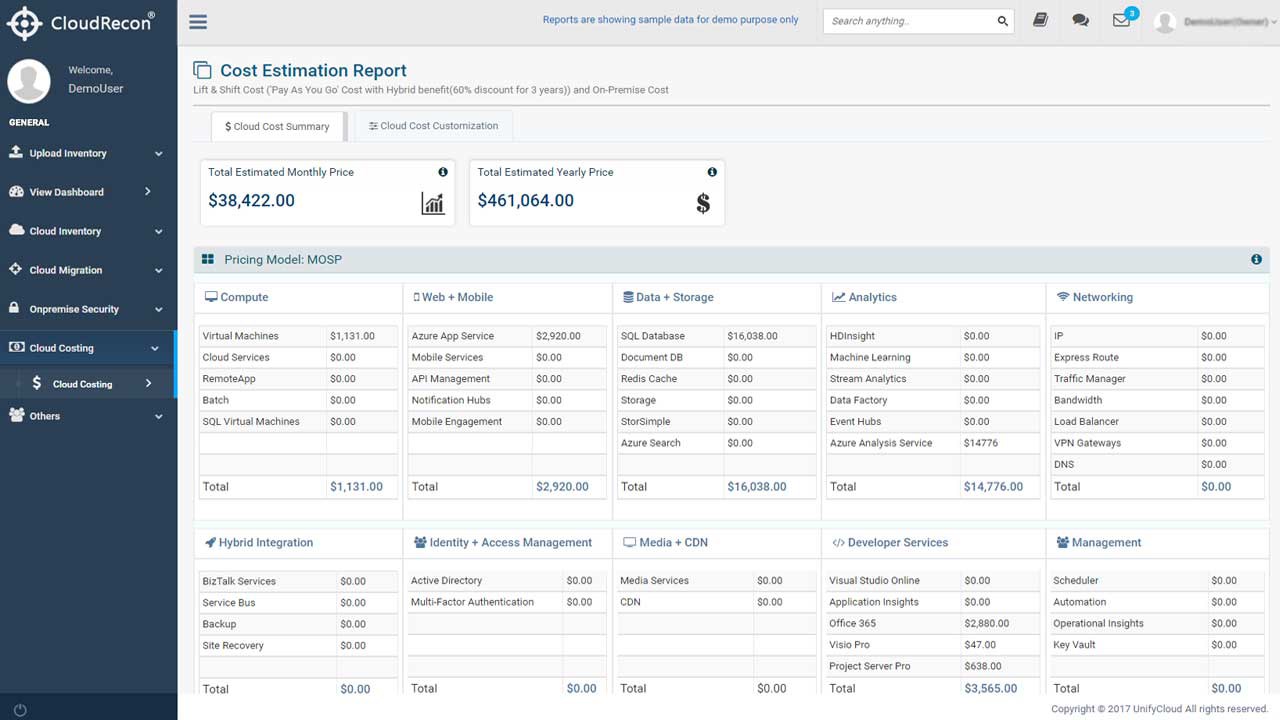The height and width of the screenshot is (720, 1280).
Task: Click info icon on Yearly Price card
Action: pyautogui.click(x=712, y=172)
